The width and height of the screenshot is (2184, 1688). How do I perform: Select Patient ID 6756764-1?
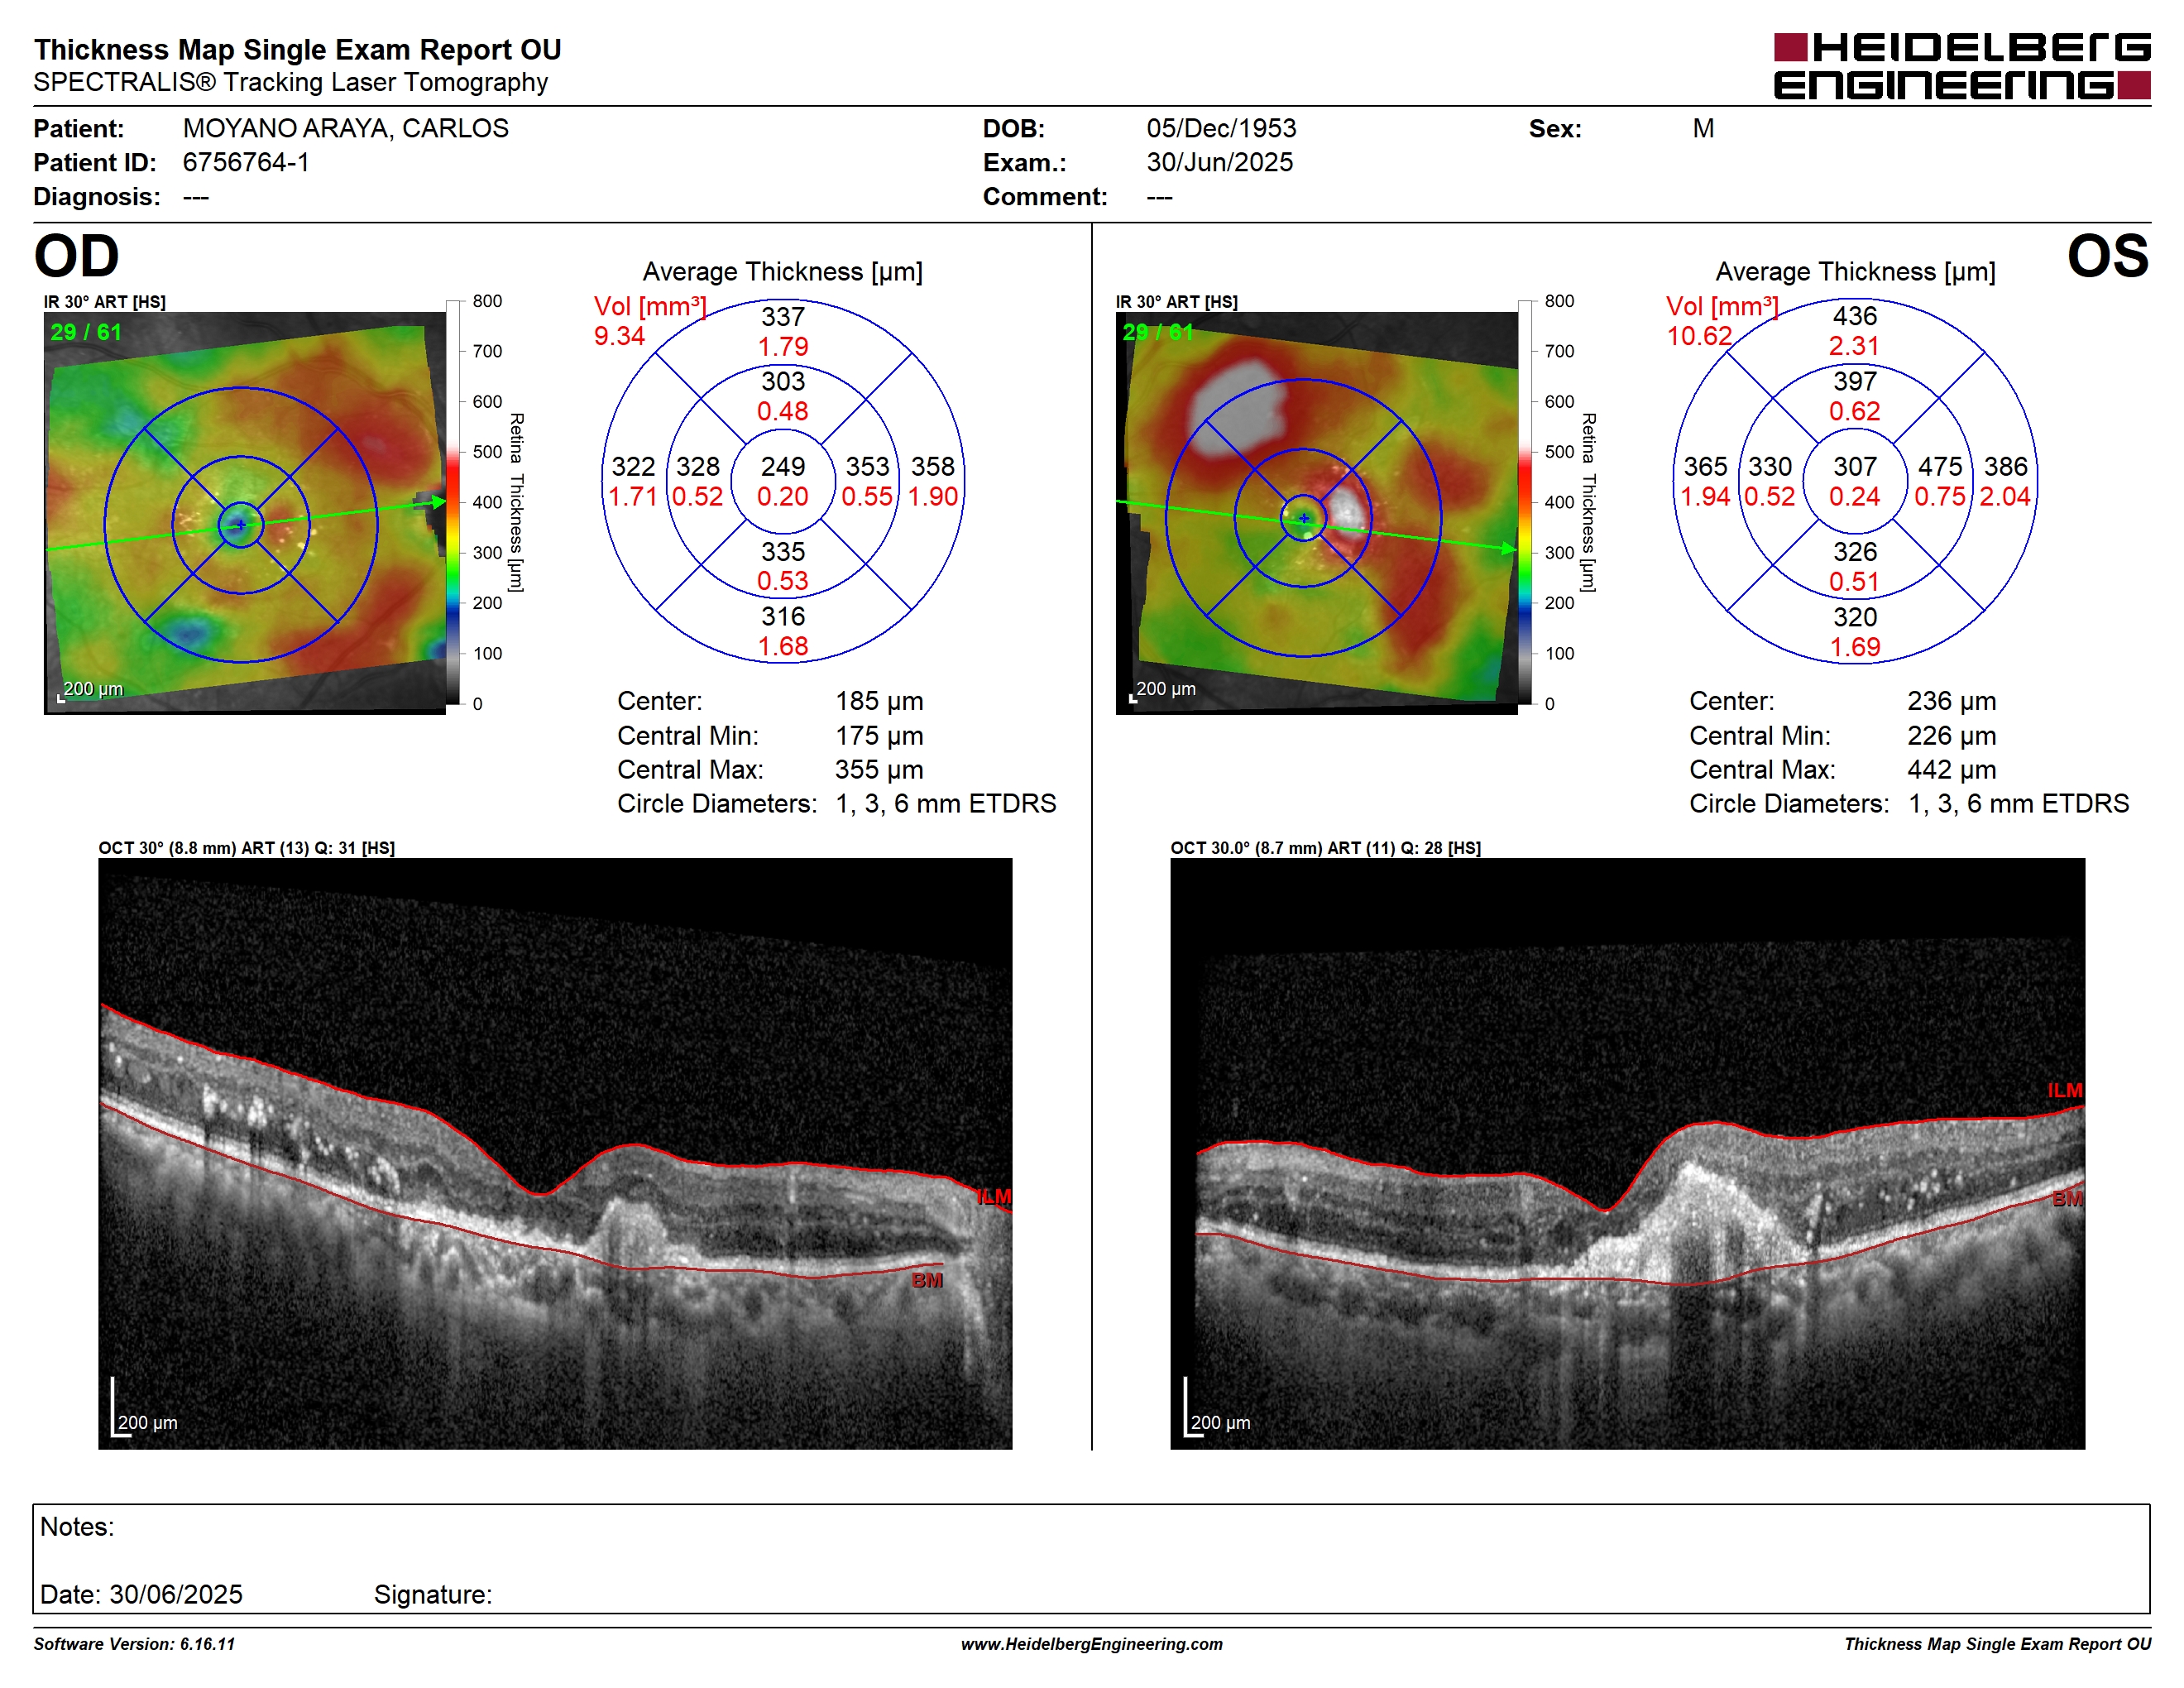click(x=246, y=162)
